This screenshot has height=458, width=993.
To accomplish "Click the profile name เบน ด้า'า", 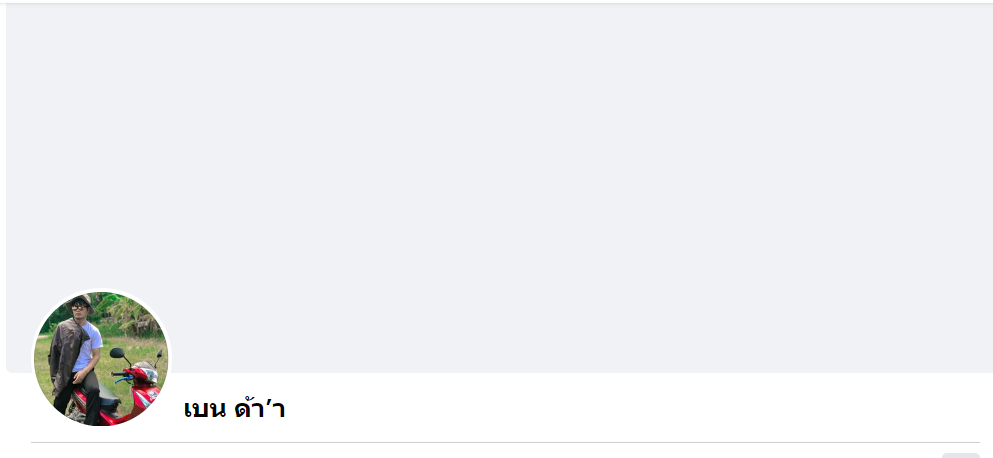I will (235, 409).
